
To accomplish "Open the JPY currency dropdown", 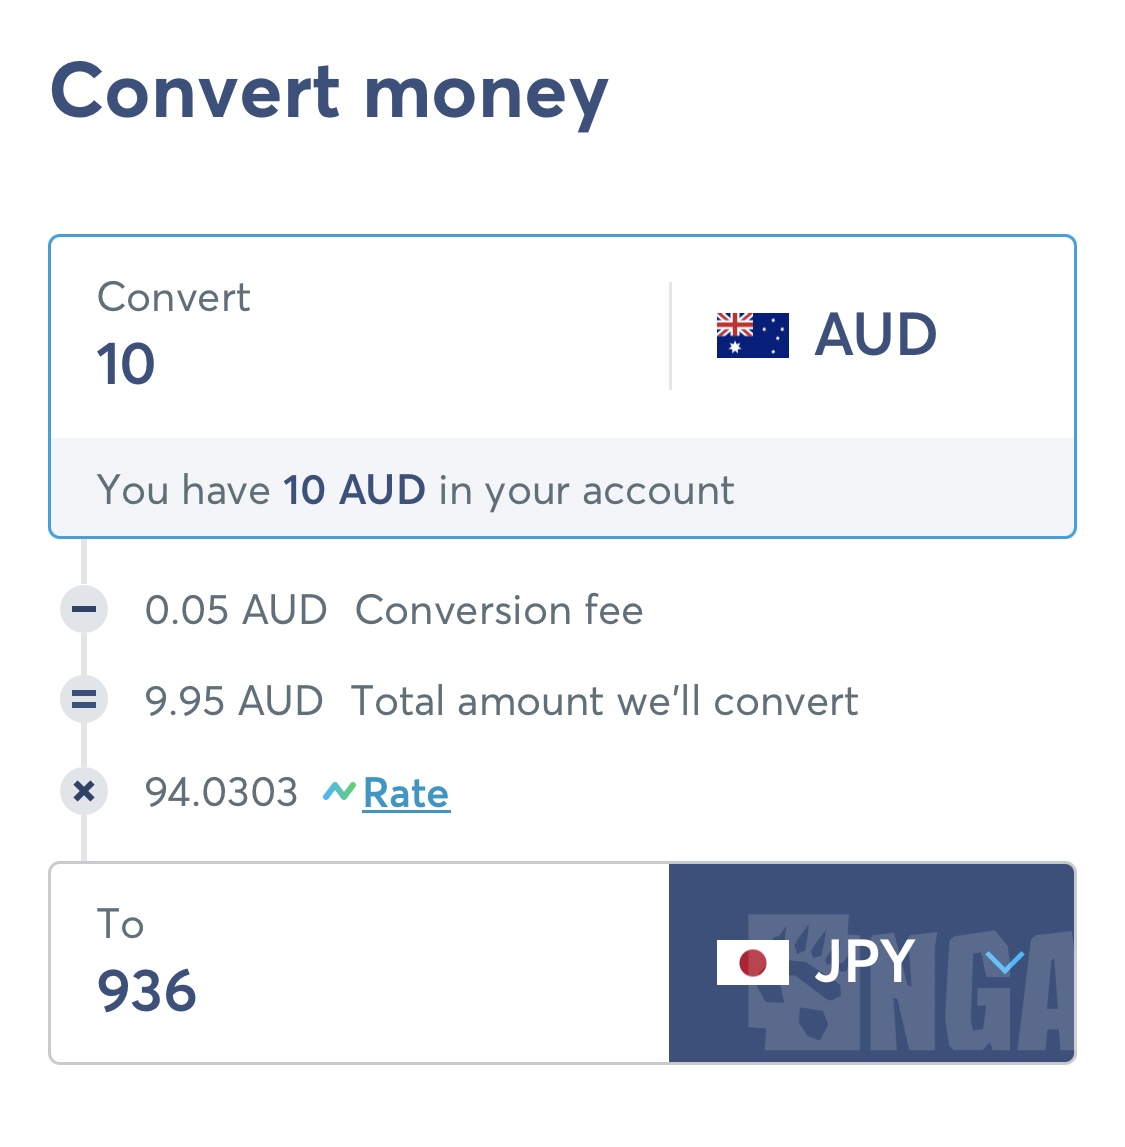I will click(x=872, y=961).
